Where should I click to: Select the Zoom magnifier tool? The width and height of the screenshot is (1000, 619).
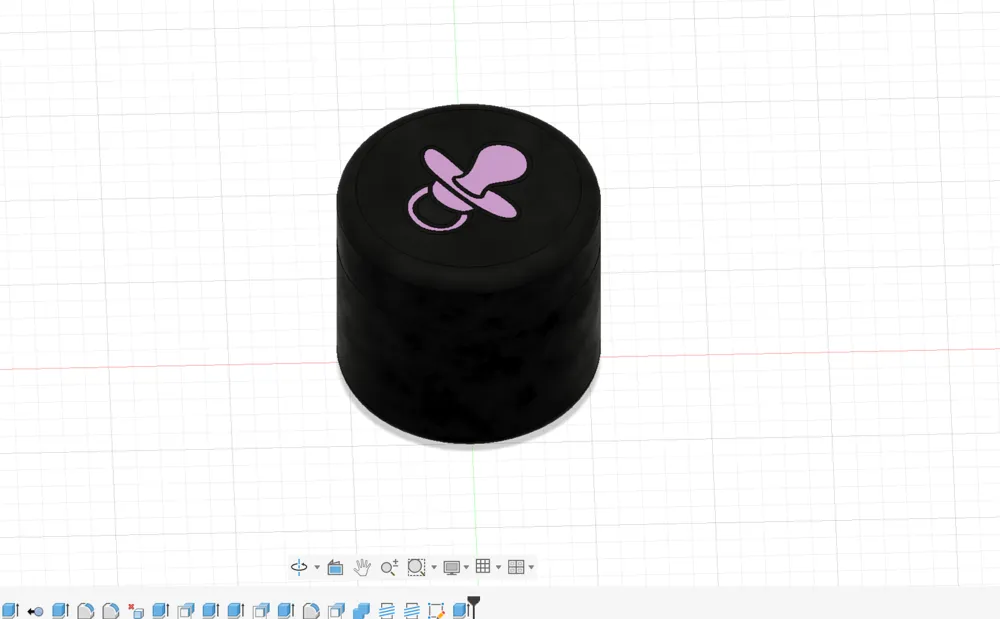(x=389, y=567)
